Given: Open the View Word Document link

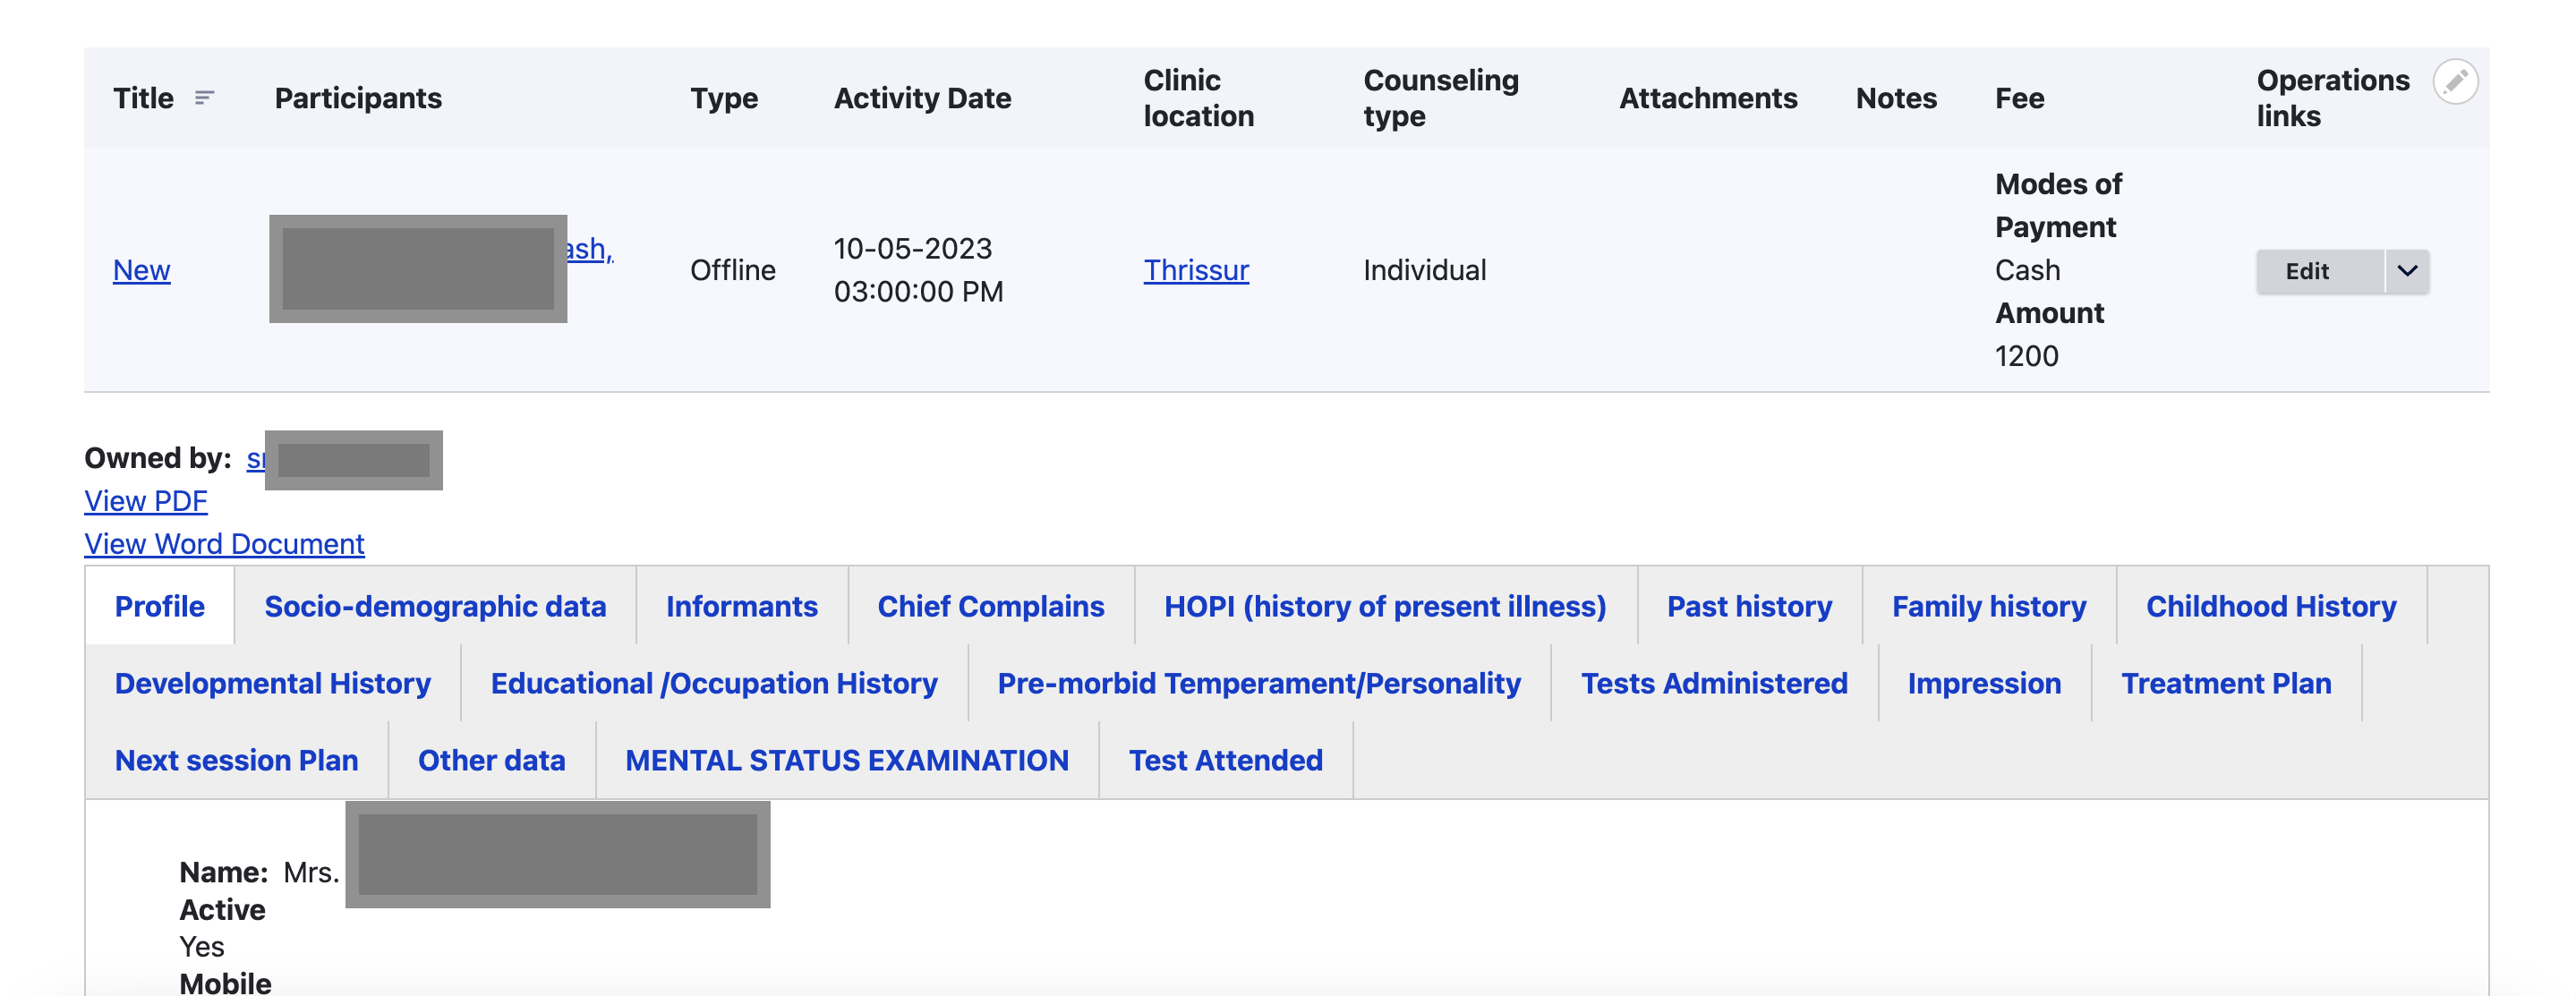Looking at the screenshot, I should click(x=224, y=544).
